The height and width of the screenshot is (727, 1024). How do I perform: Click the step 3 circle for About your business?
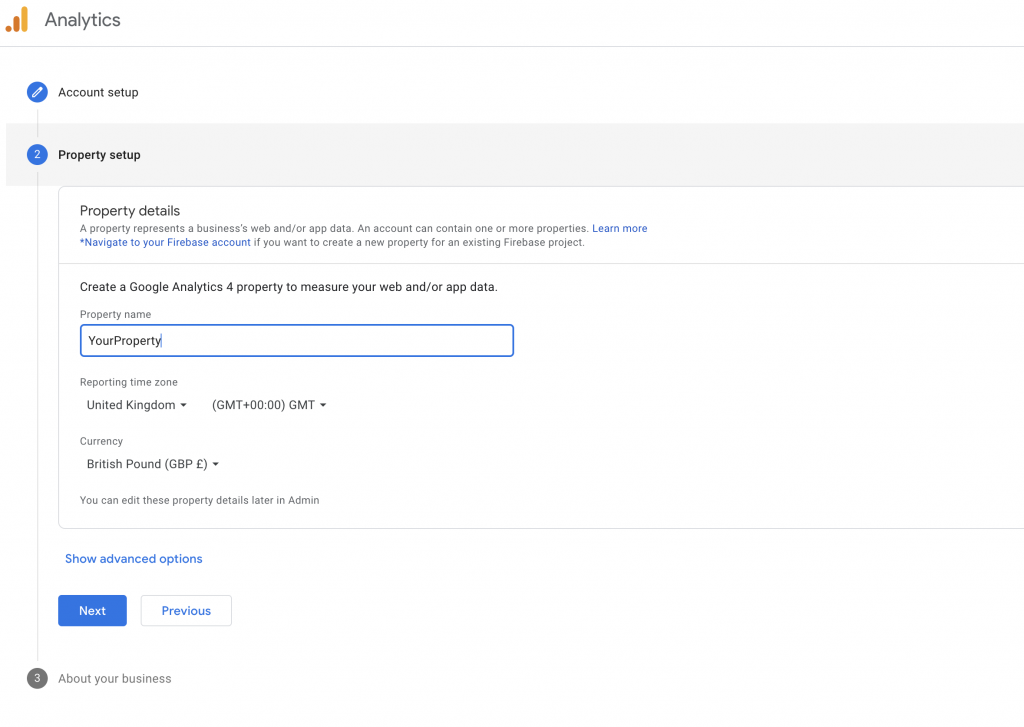37,678
